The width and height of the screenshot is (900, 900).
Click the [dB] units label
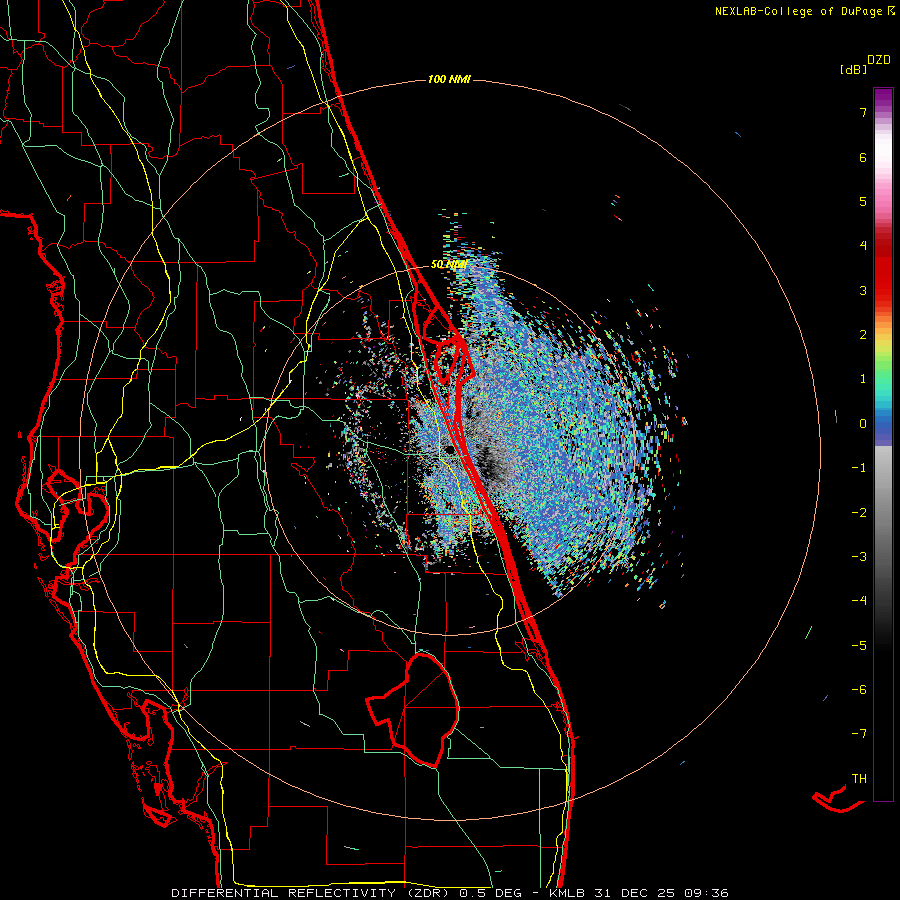[853, 70]
